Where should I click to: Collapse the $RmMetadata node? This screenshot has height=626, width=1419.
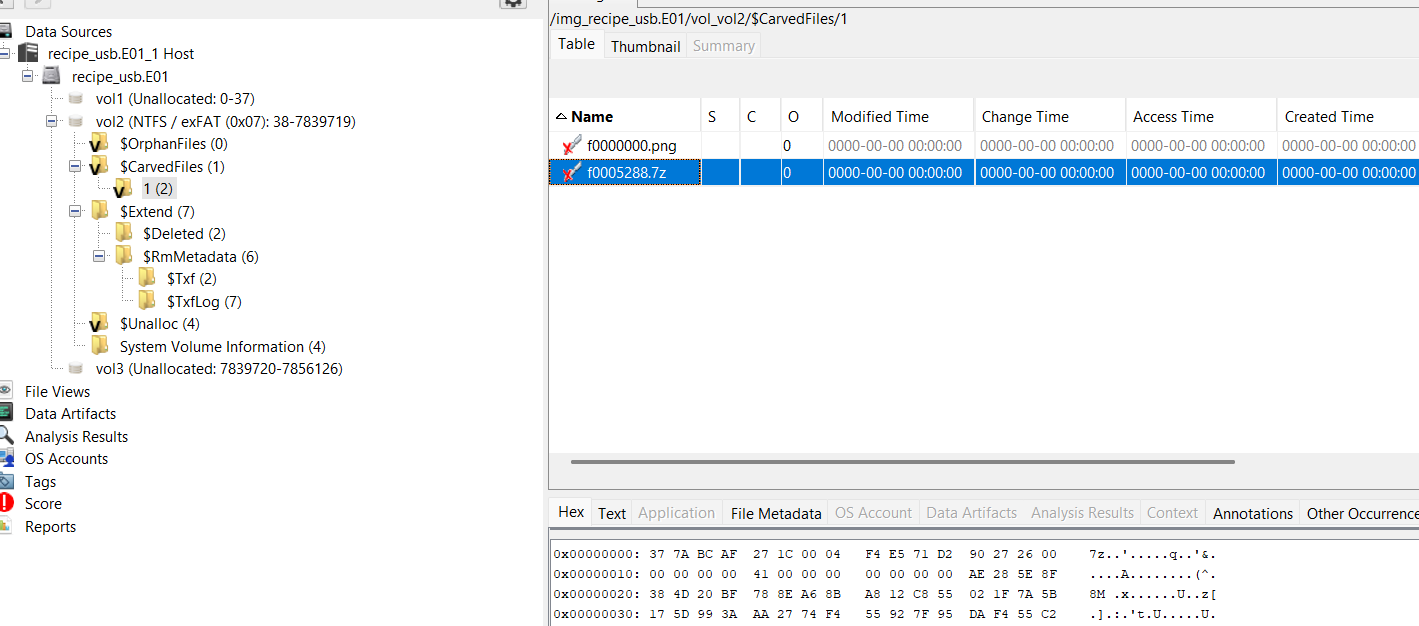pos(99,256)
